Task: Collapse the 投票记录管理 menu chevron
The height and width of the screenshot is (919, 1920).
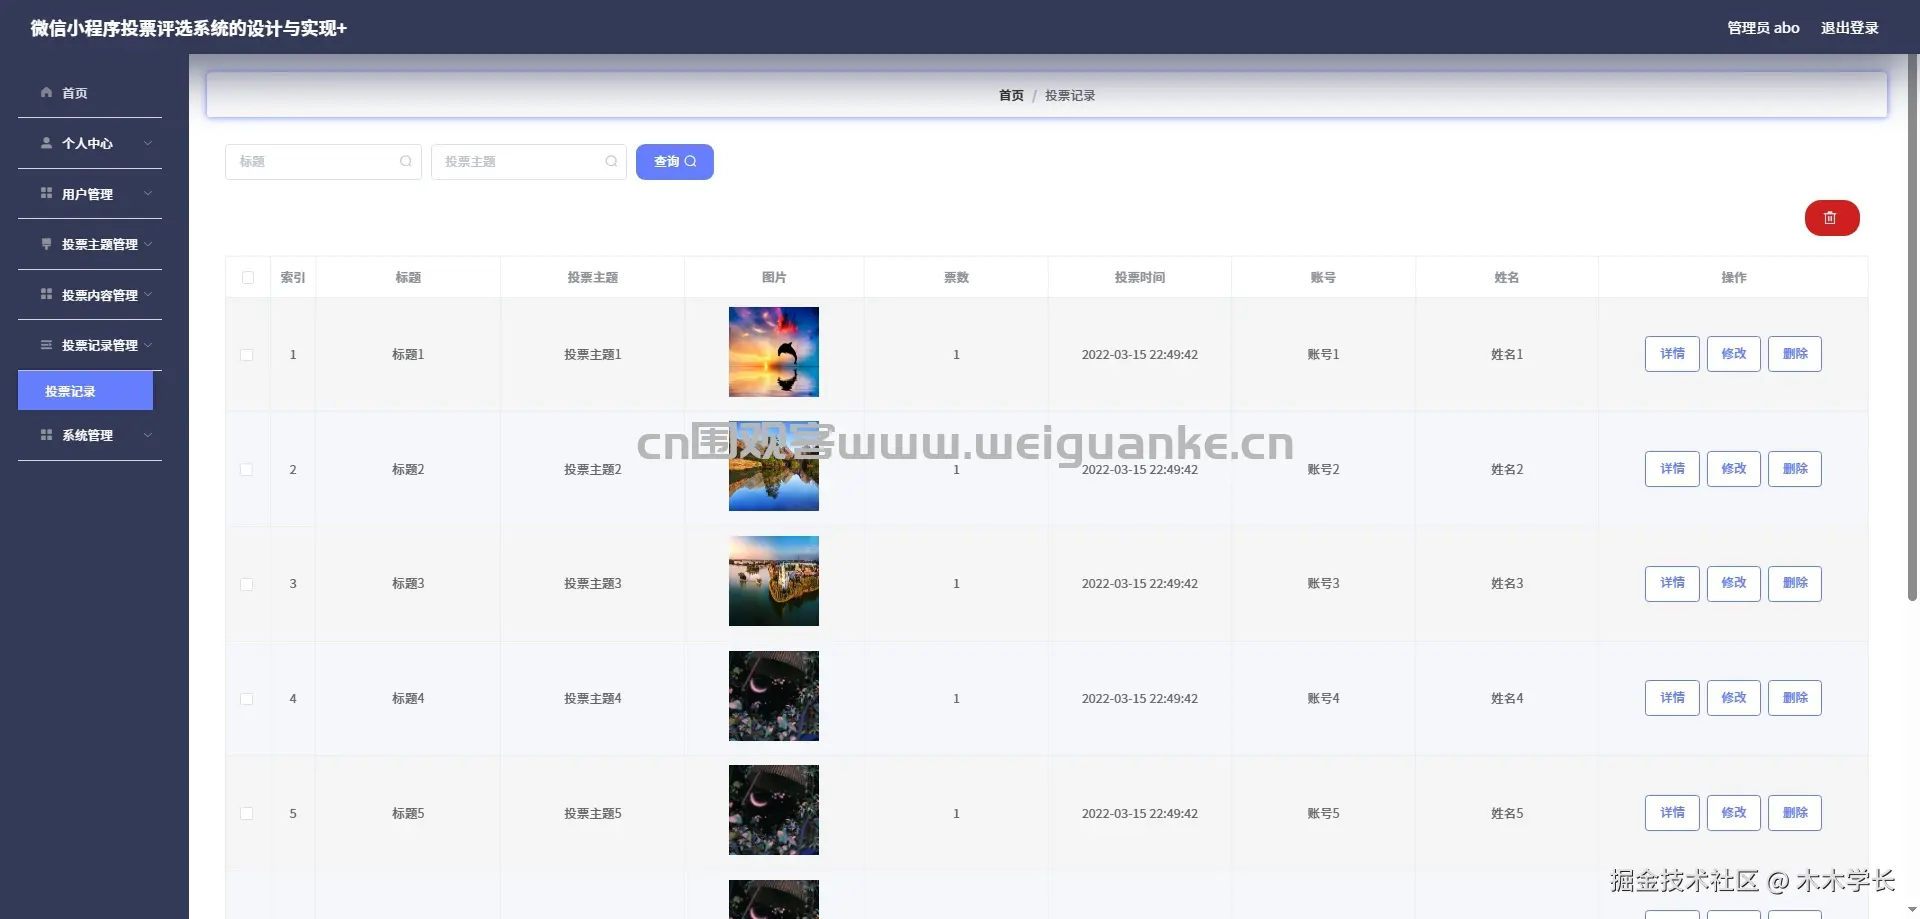Action: pyautogui.click(x=148, y=345)
